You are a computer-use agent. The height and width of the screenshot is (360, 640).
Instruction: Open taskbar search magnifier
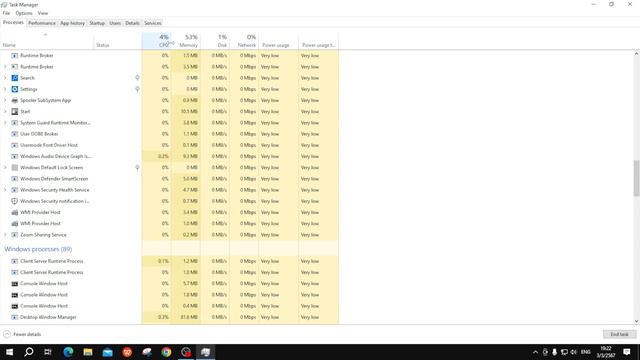[29, 352]
